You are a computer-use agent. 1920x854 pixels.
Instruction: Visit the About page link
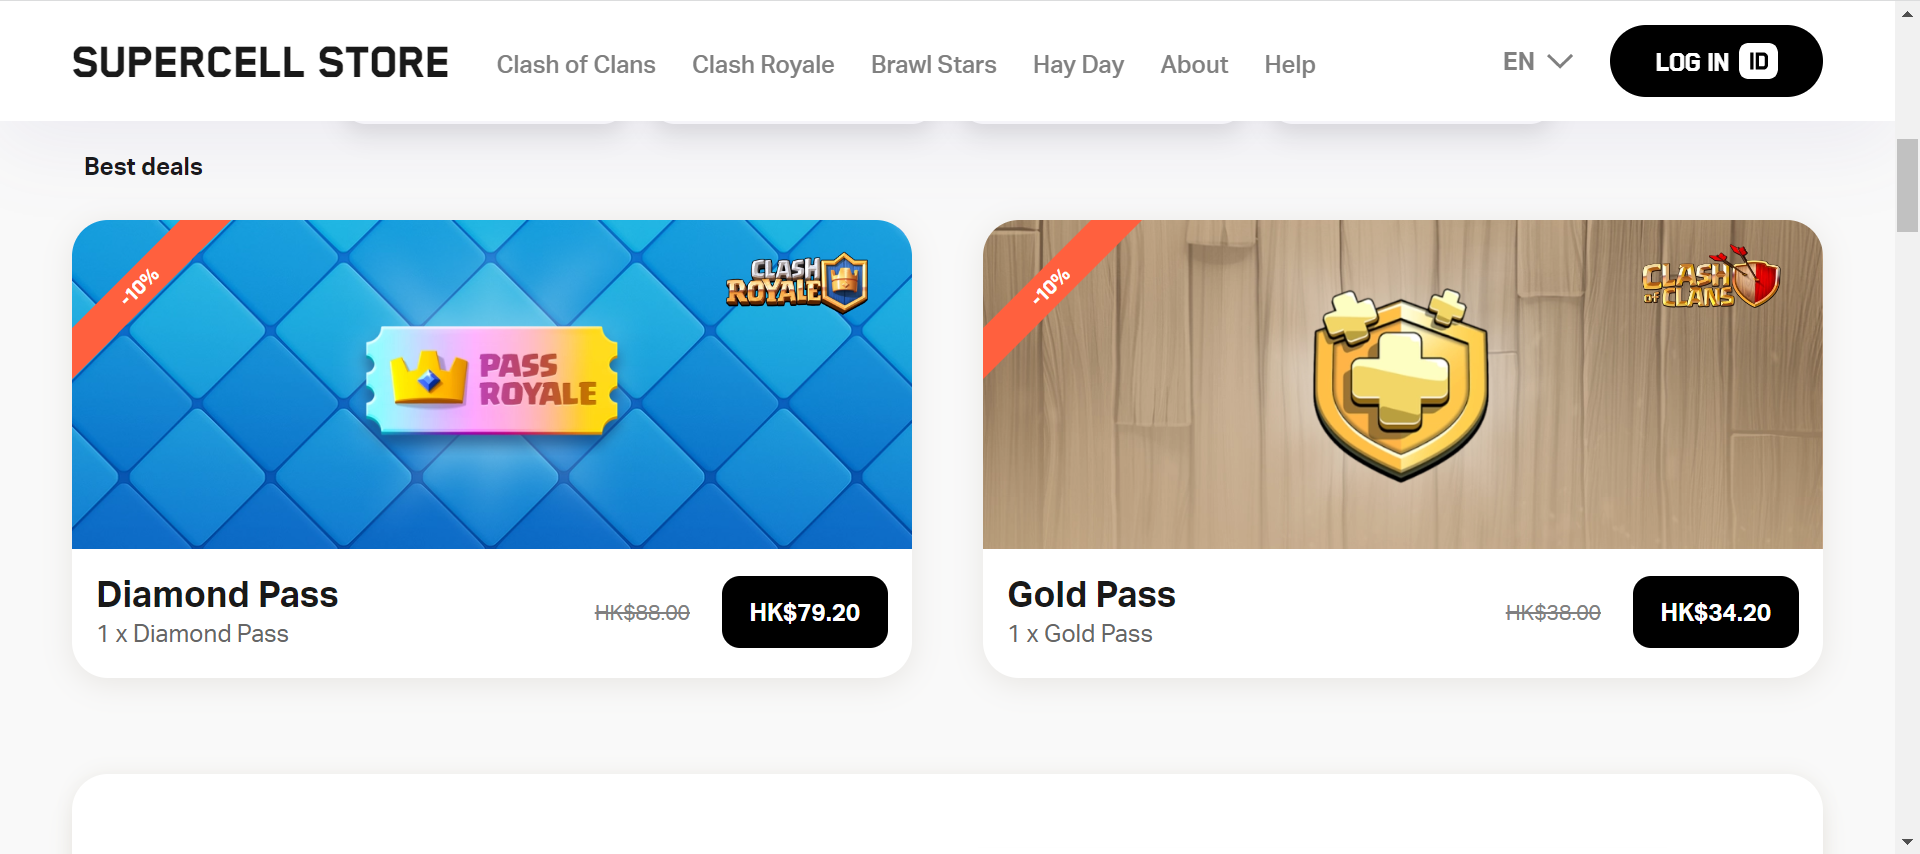click(1194, 64)
